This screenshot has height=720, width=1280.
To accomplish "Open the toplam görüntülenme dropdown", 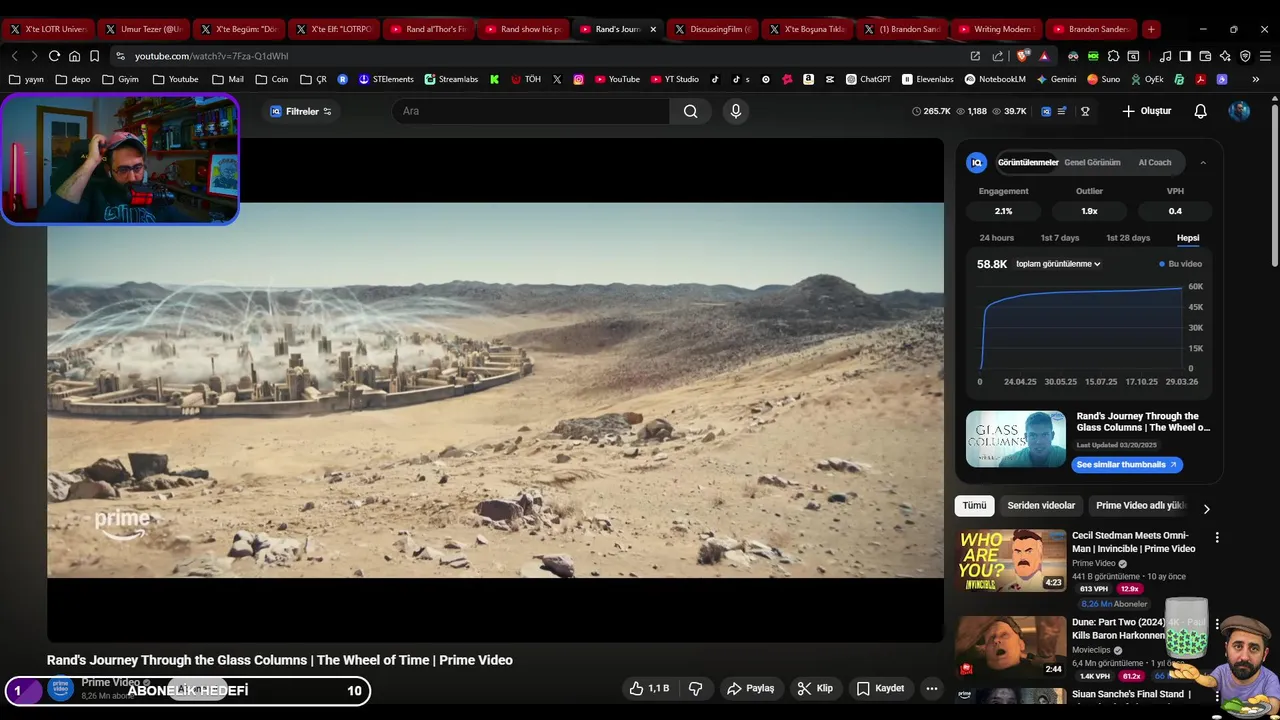I will 1058,264.
